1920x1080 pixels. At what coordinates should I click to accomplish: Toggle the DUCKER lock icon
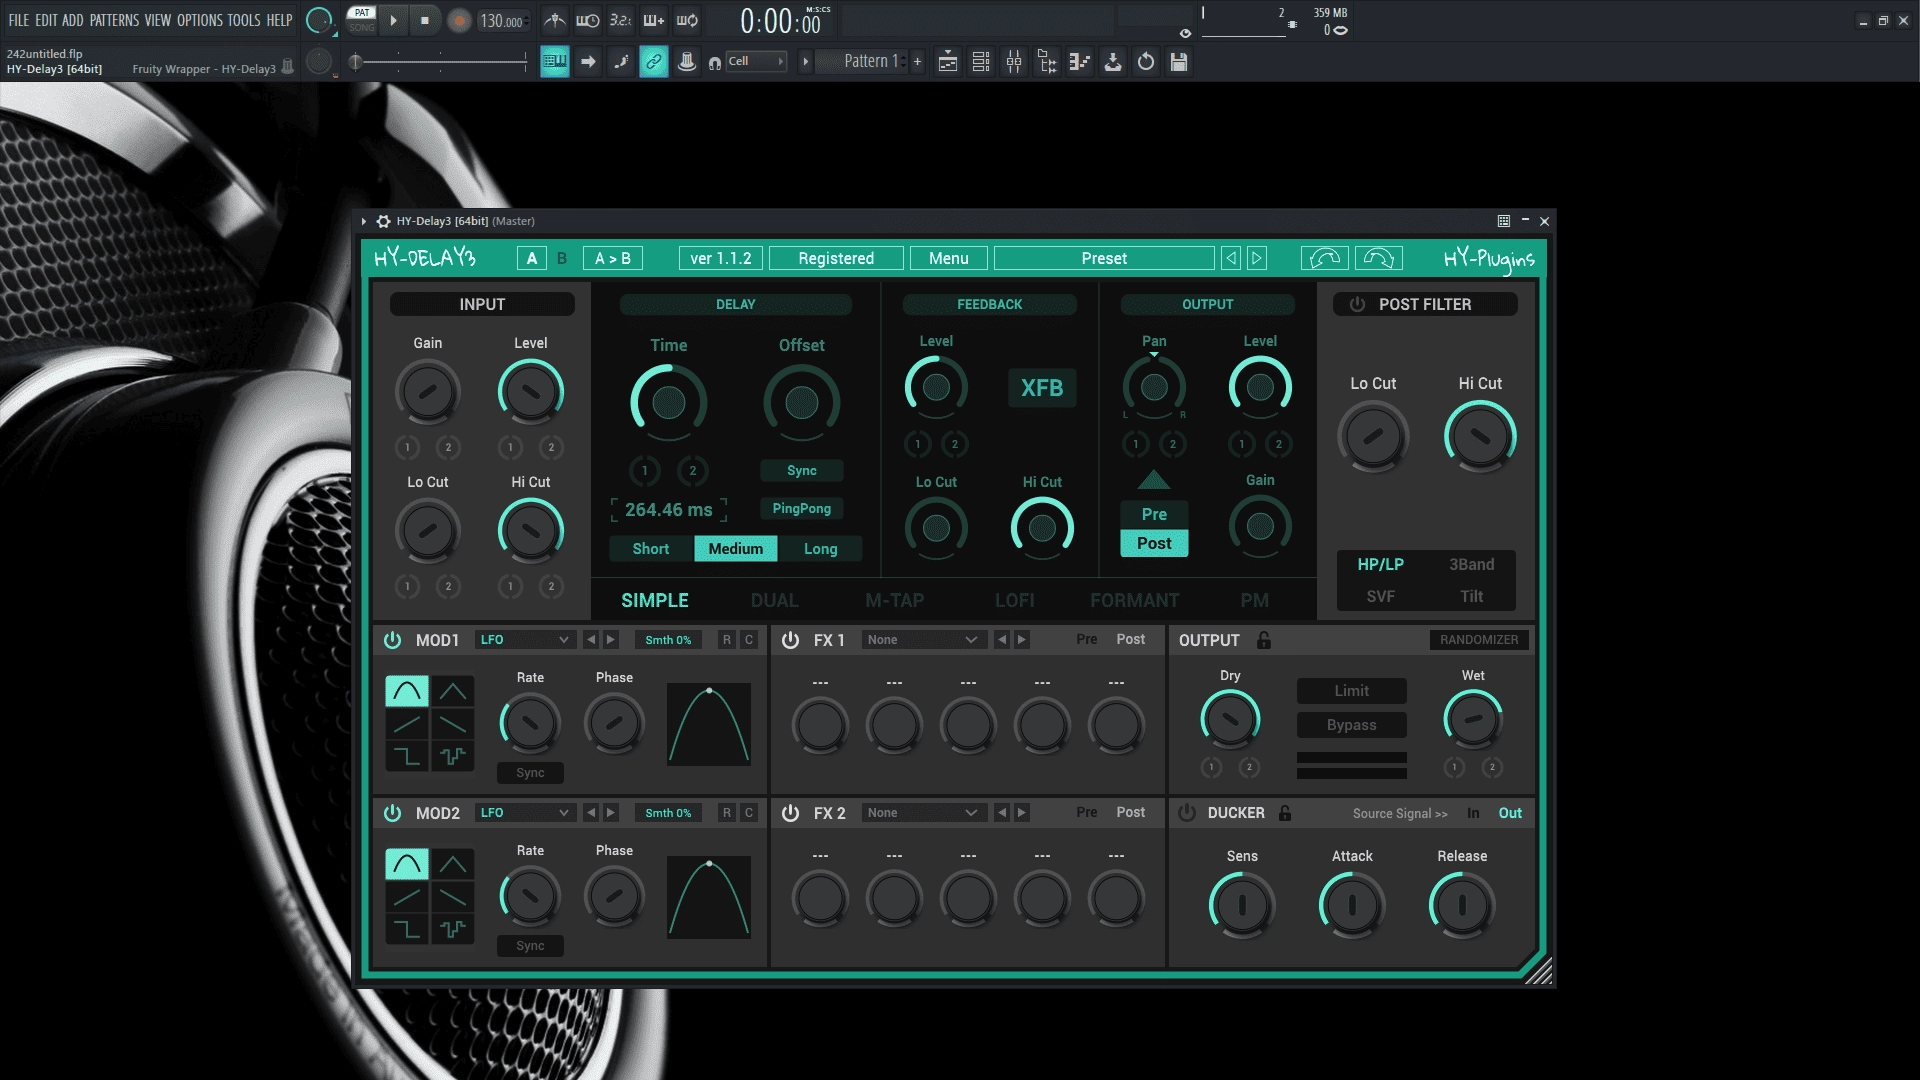tap(1285, 813)
